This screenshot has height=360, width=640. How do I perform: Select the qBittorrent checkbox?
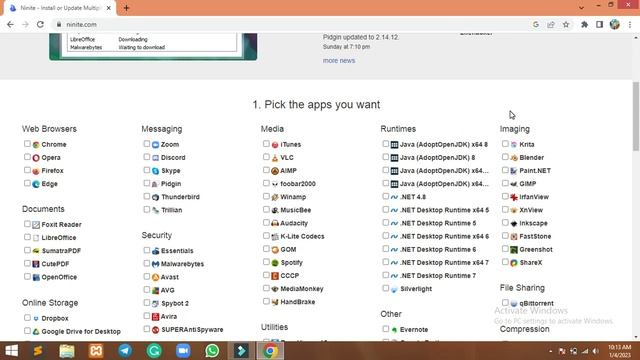[x=505, y=302]
